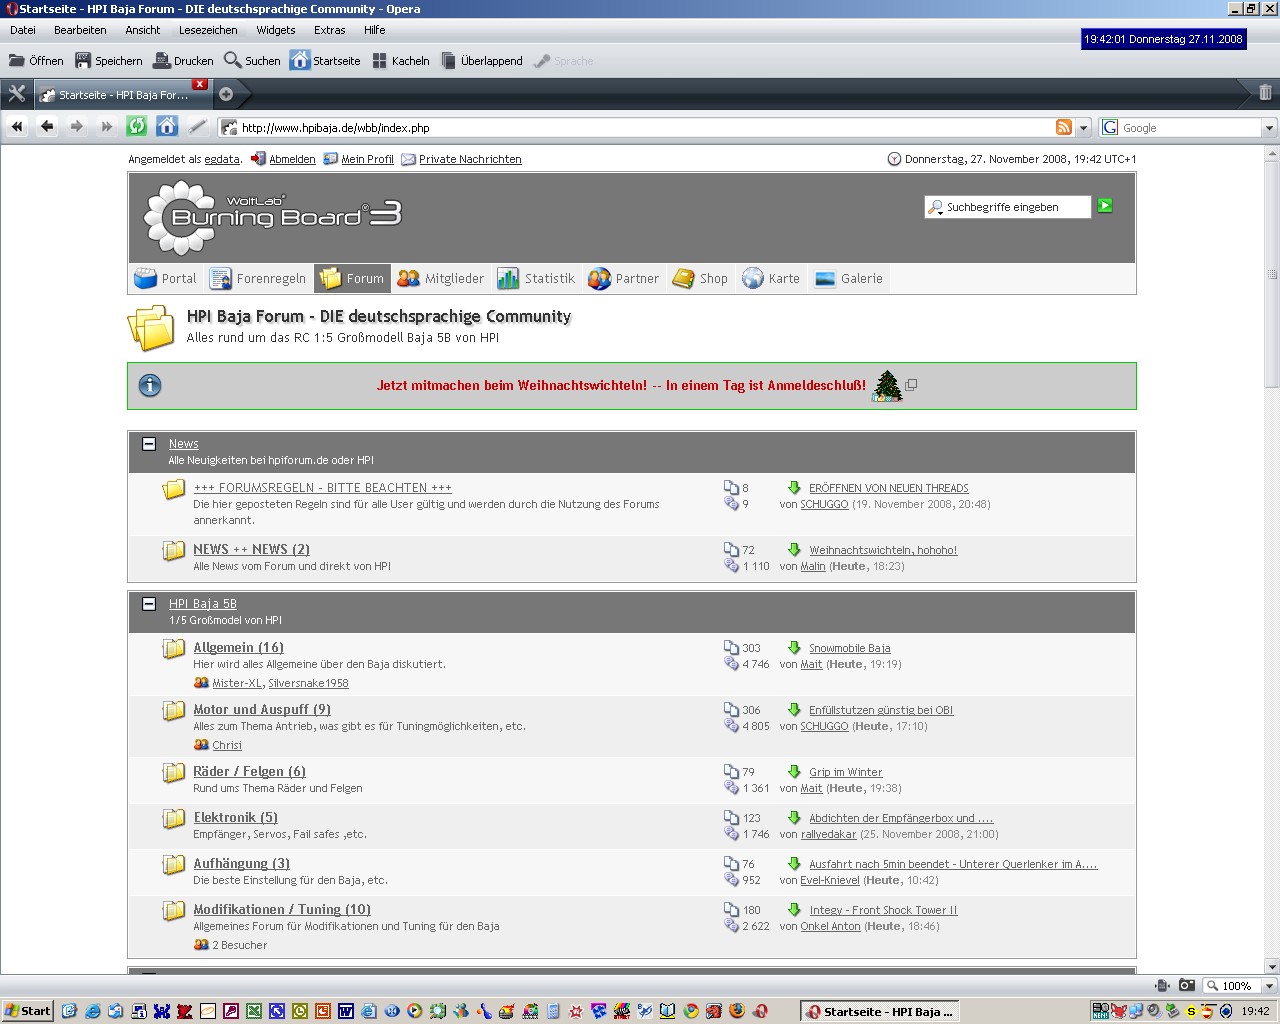1280x1024 pixels.
Task: Open the Motor und Auspuff (9) forum
Action: (262, 710)
